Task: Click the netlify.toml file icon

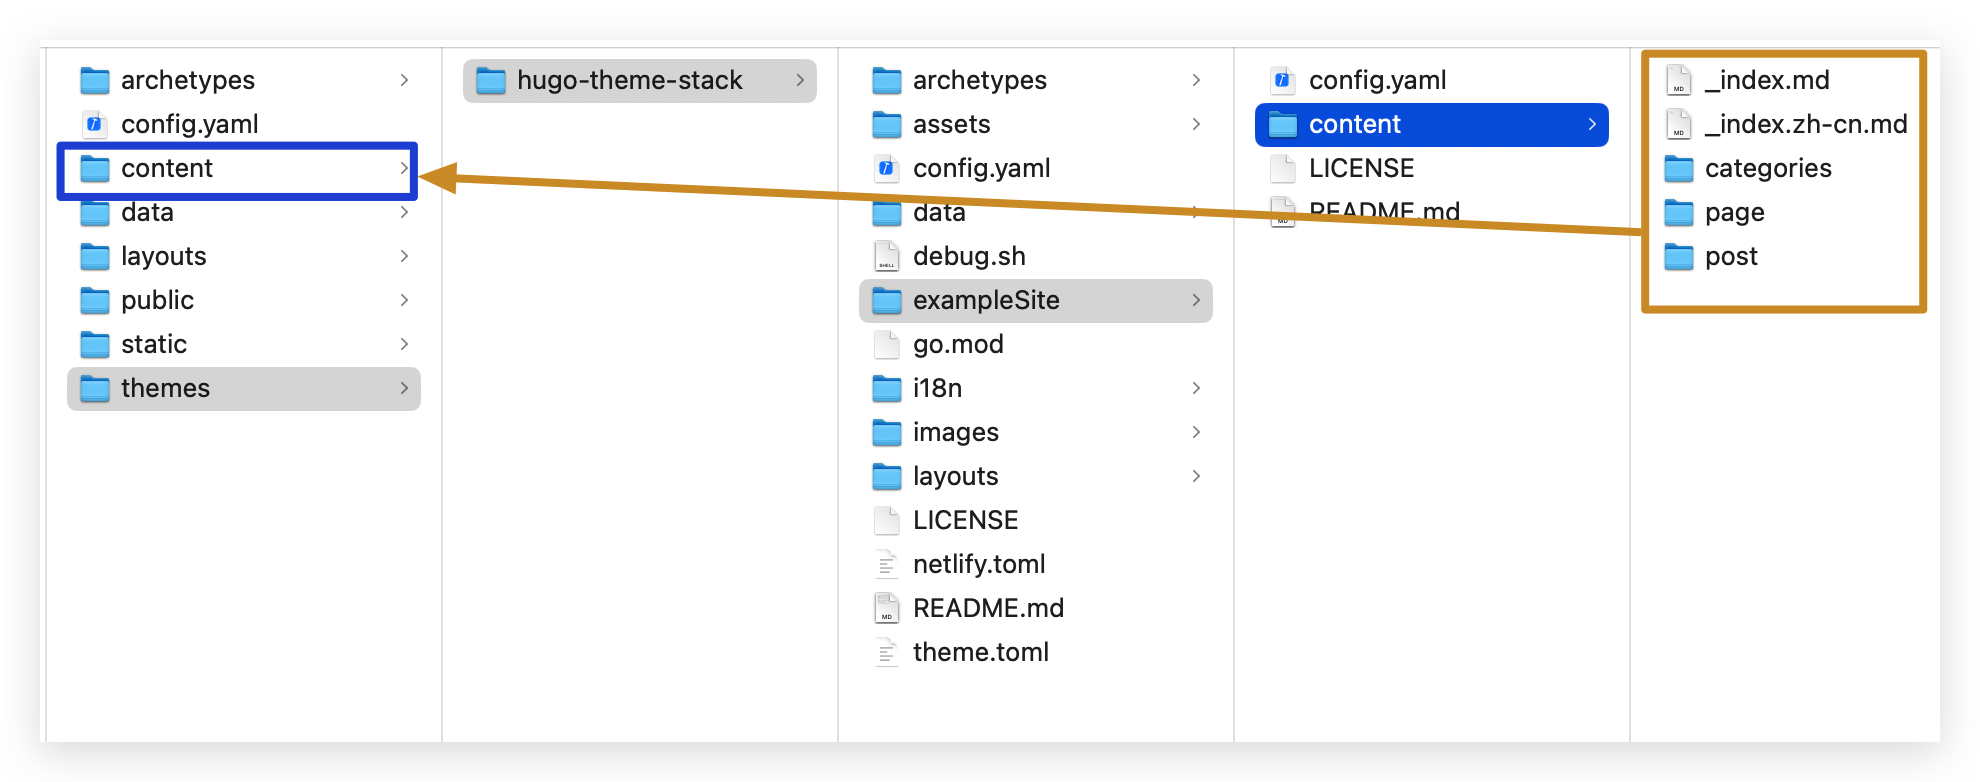Action: tap(886, 564)
